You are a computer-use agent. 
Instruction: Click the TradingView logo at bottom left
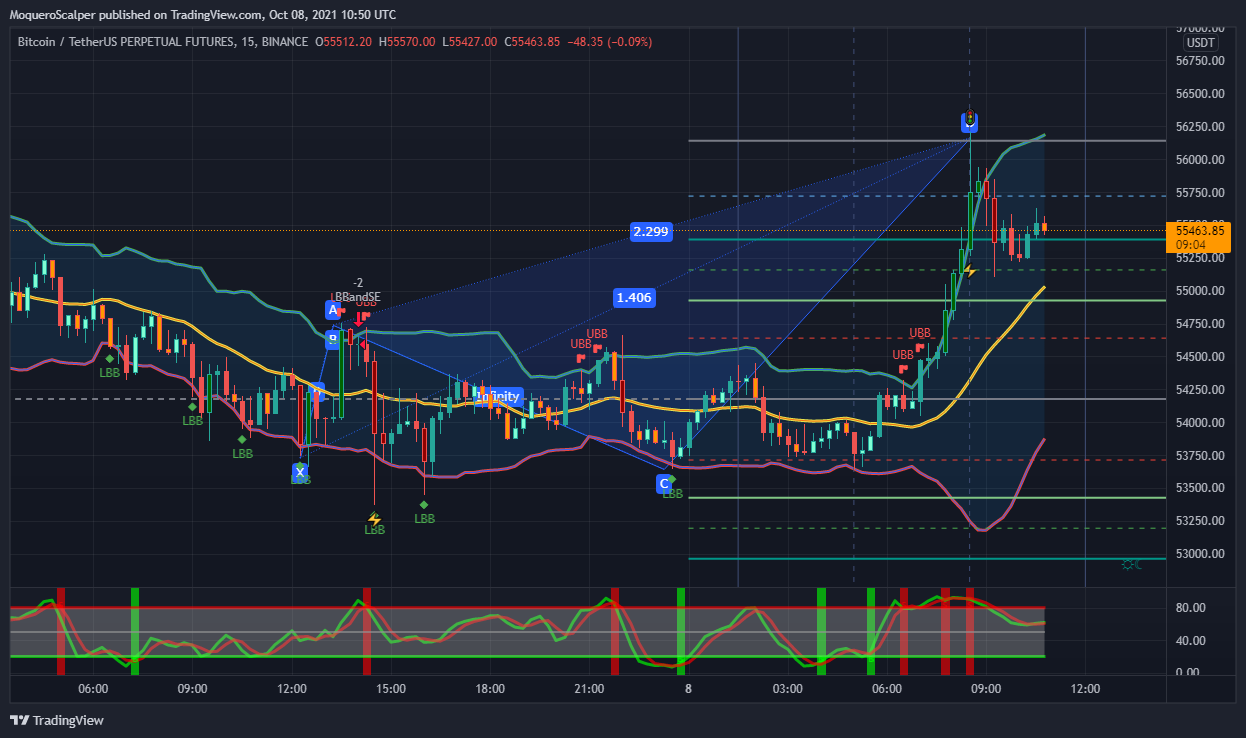tap(57, 720)
